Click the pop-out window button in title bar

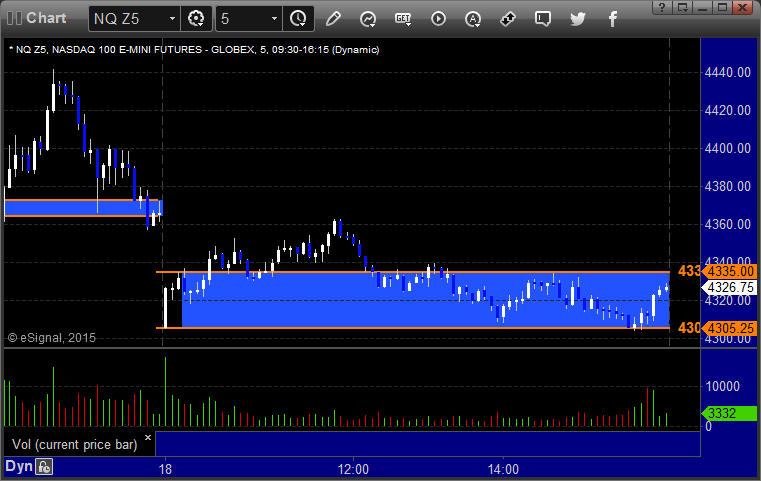point(682,7)
